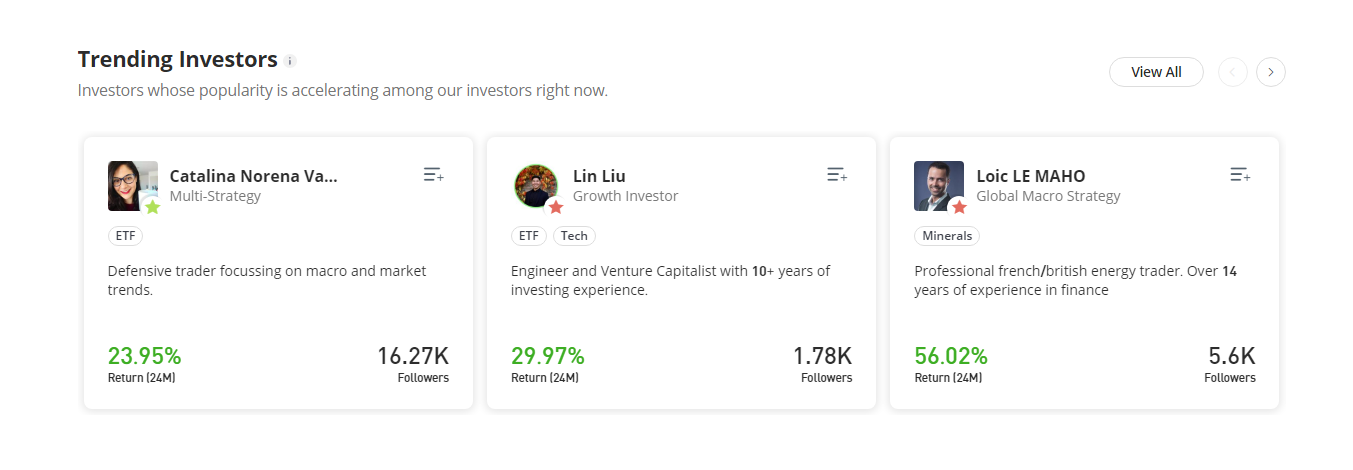This screenshot has width=1353, height=470.
Task: Open Loic LE MAHO's profile photo
Action: coord(937,183)
